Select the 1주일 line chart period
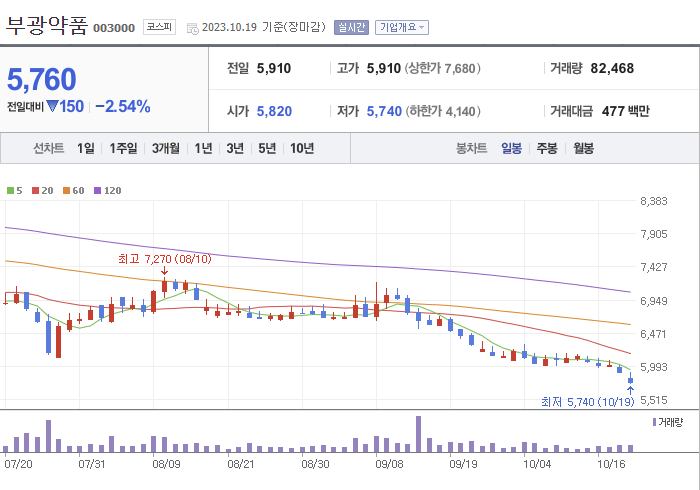Image resolution: width=700 pixels, height=490 pixels. (123, 148)
